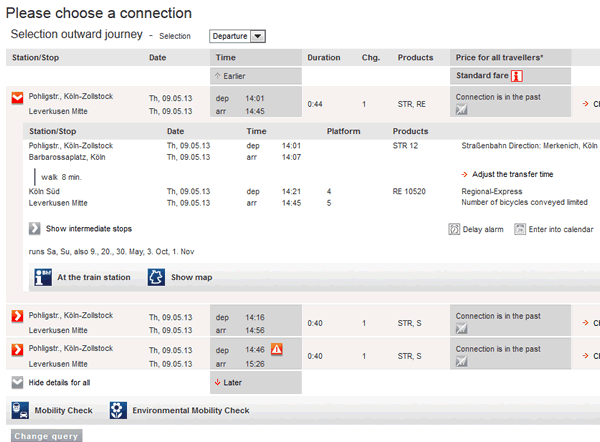This screenshot has height=442, width=600.
Task: Click the Delay alarm icon
Action: [x=454, y=229]
